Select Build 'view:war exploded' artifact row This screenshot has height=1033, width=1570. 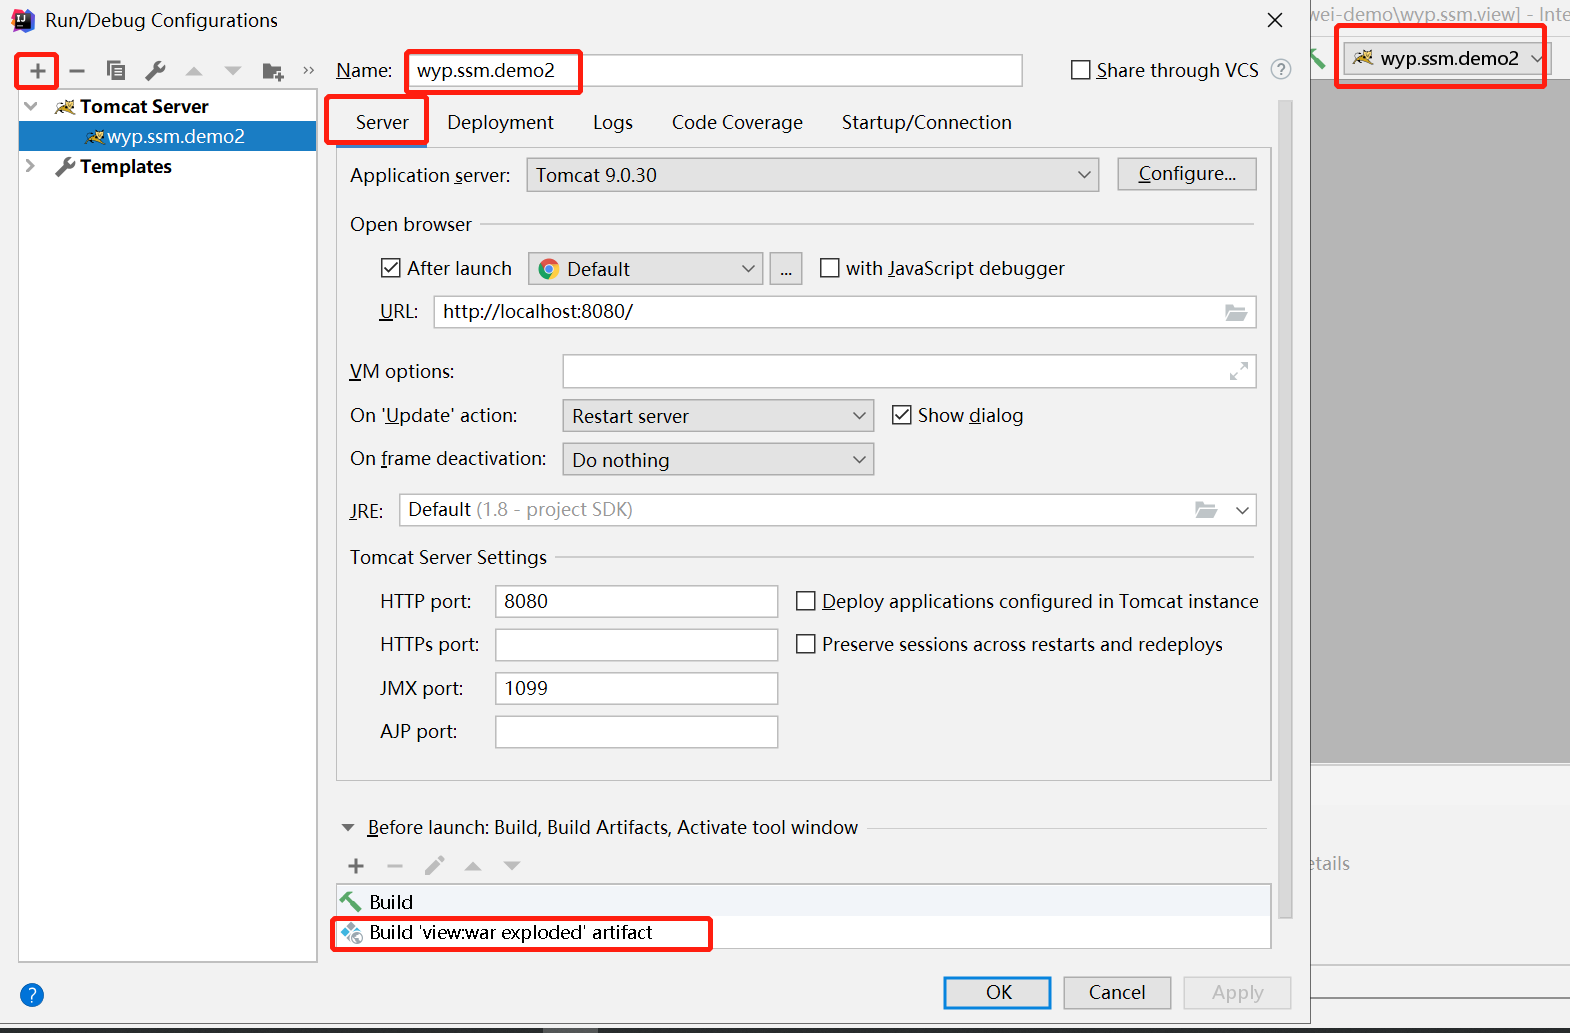[803, 932]
